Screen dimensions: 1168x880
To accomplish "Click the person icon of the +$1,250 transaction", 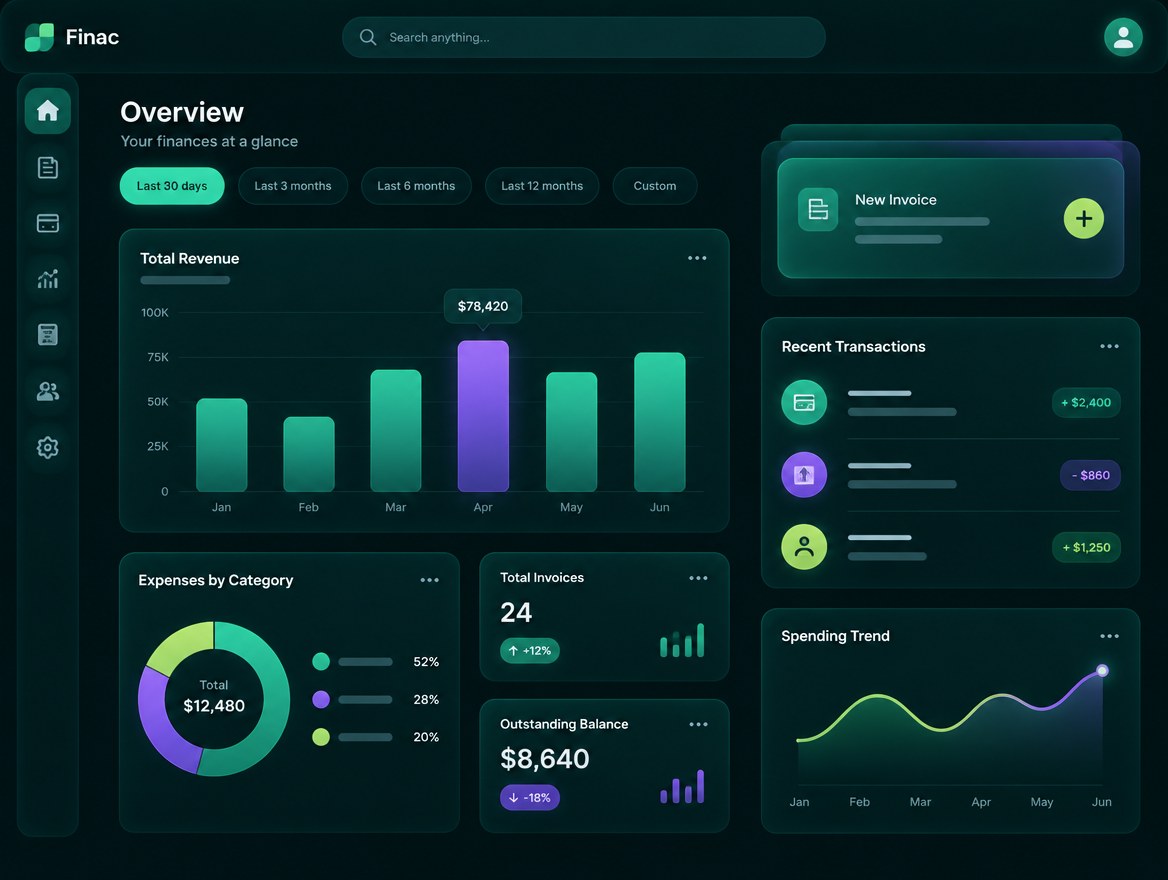I will point(804,547).
